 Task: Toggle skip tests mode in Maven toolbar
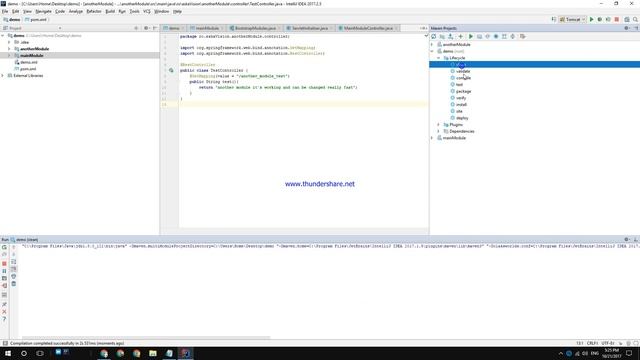(x=496, y=36)
